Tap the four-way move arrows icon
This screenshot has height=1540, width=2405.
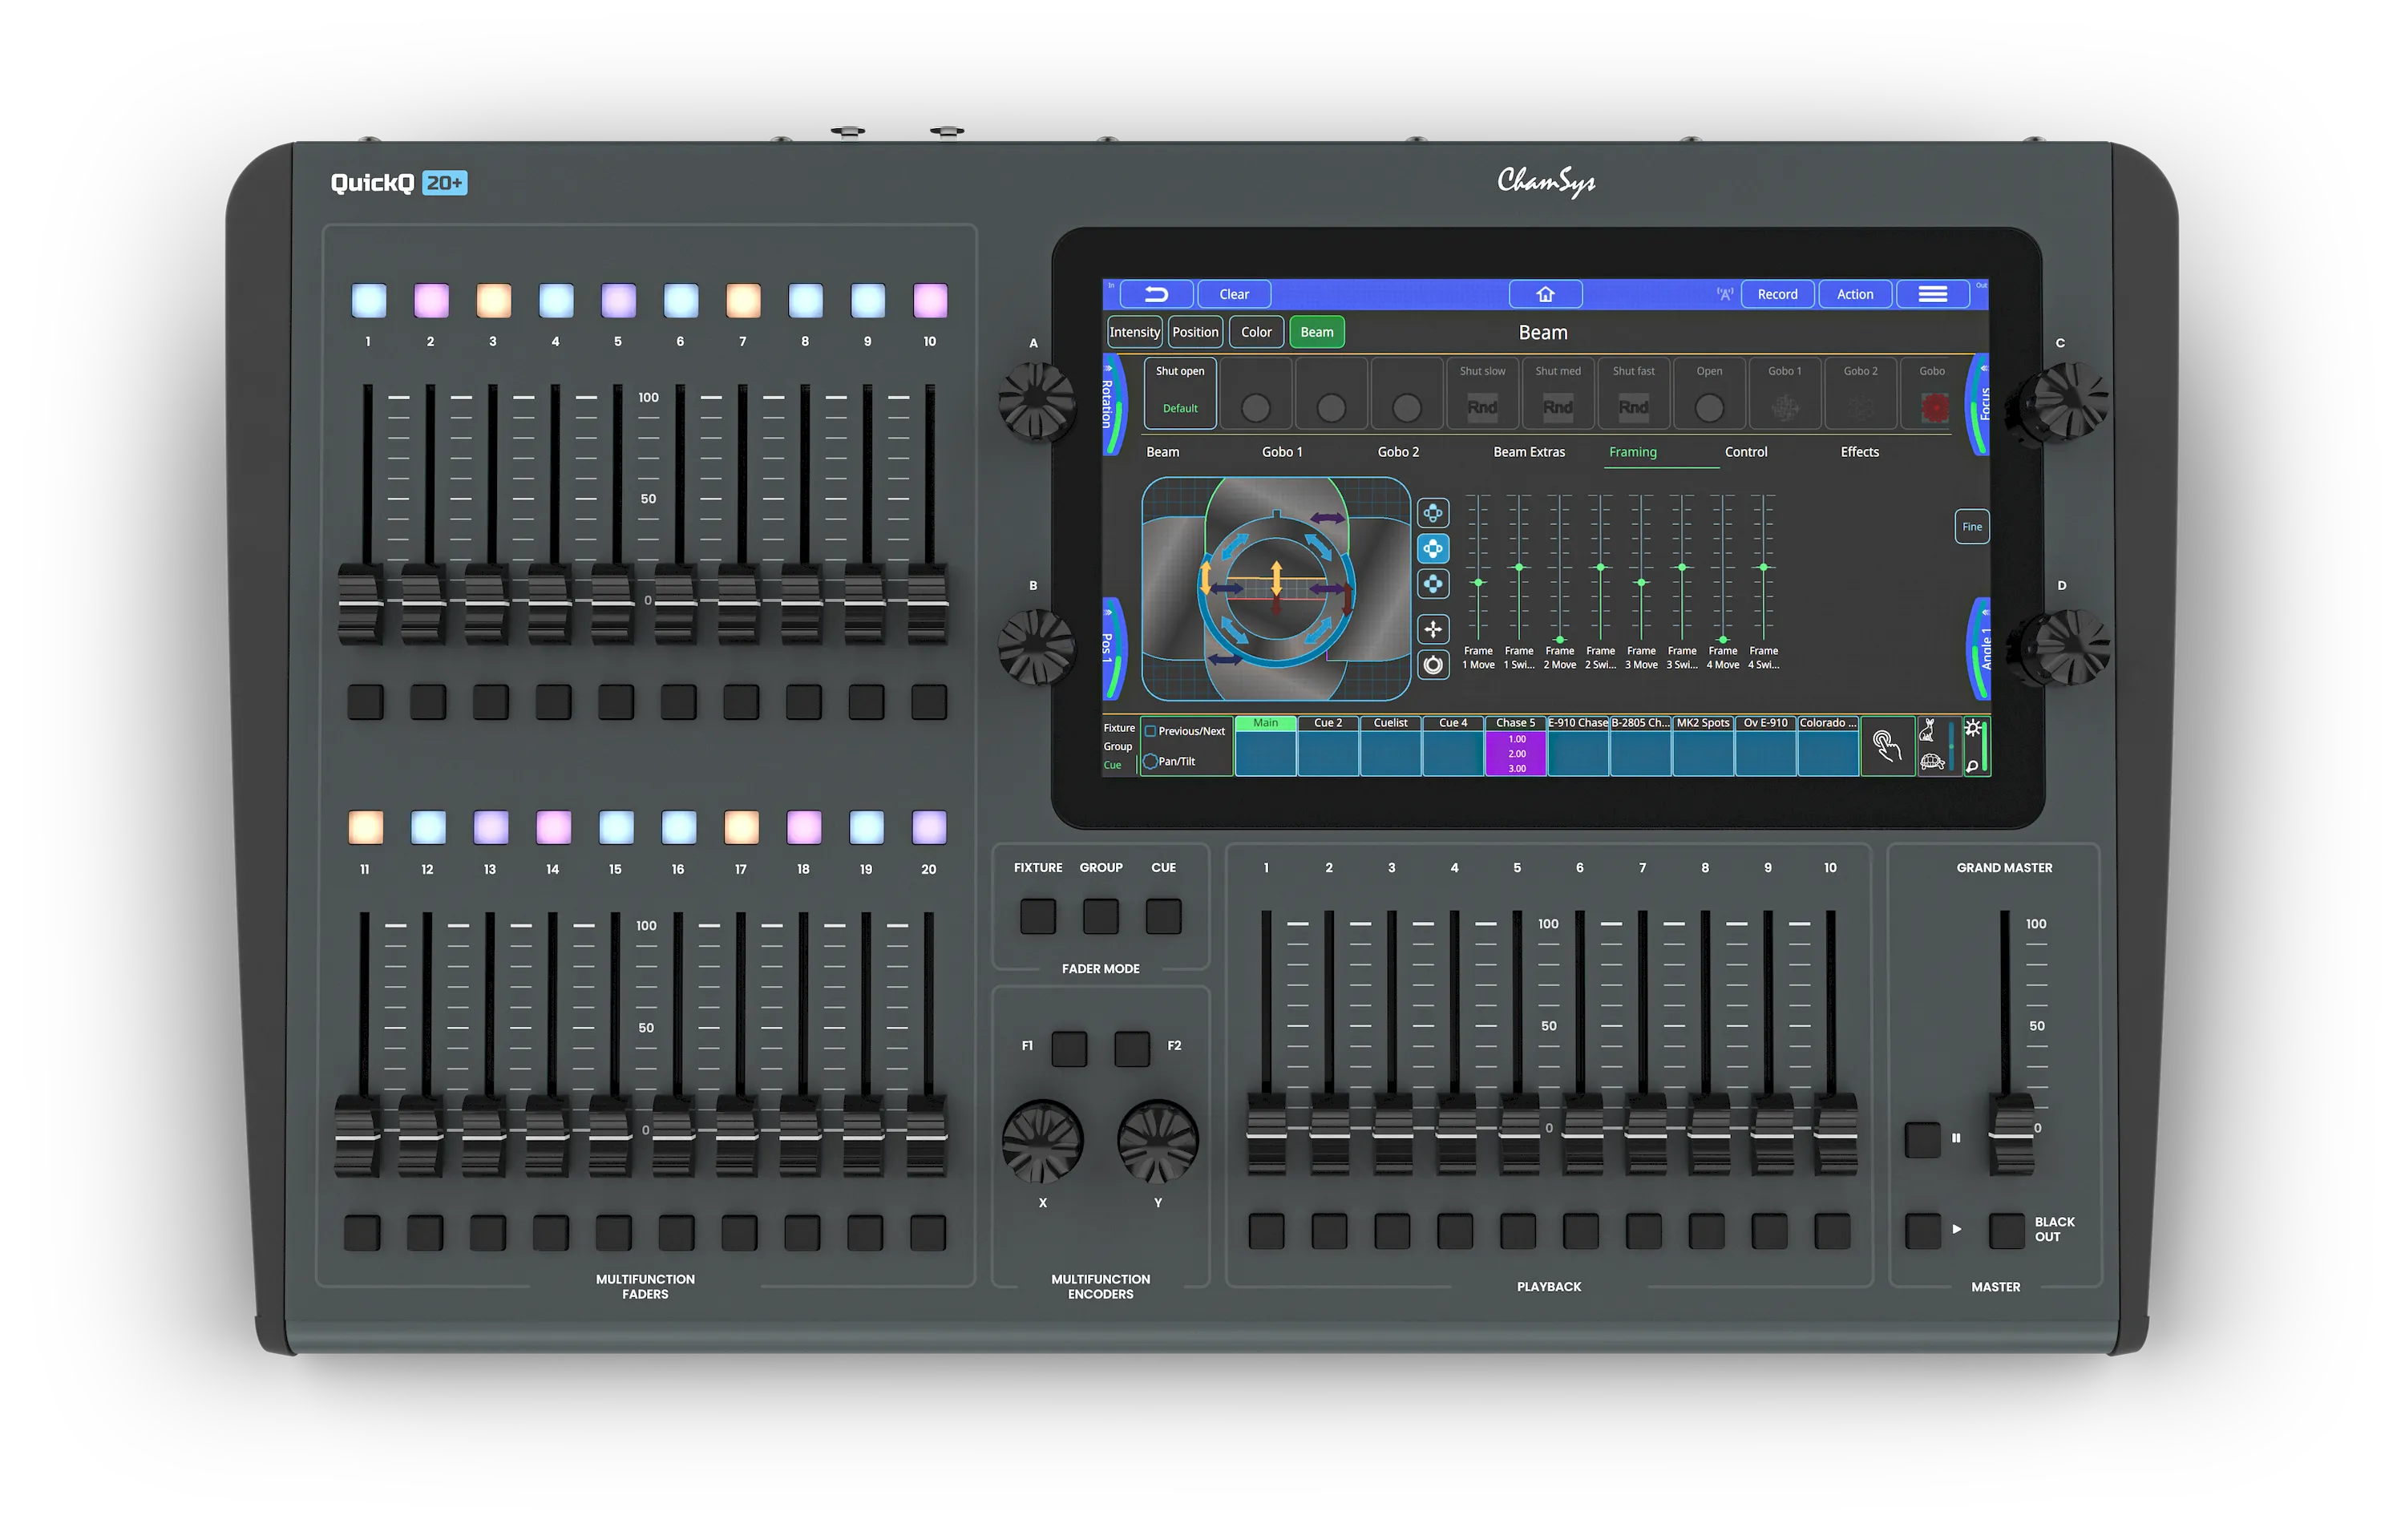pos(1433,629)
